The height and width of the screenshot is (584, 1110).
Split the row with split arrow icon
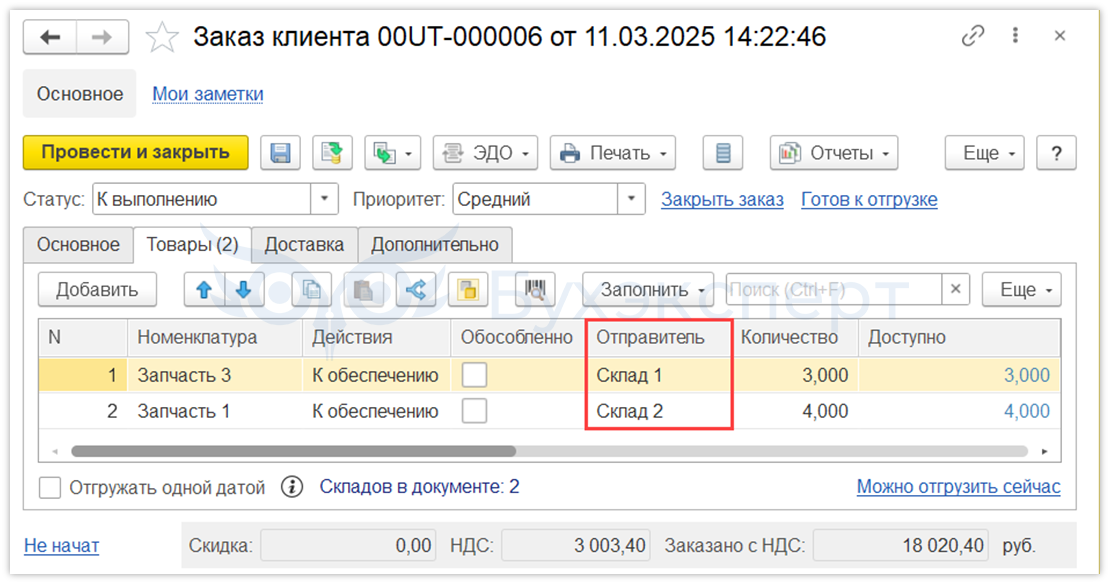click(416, 290)
